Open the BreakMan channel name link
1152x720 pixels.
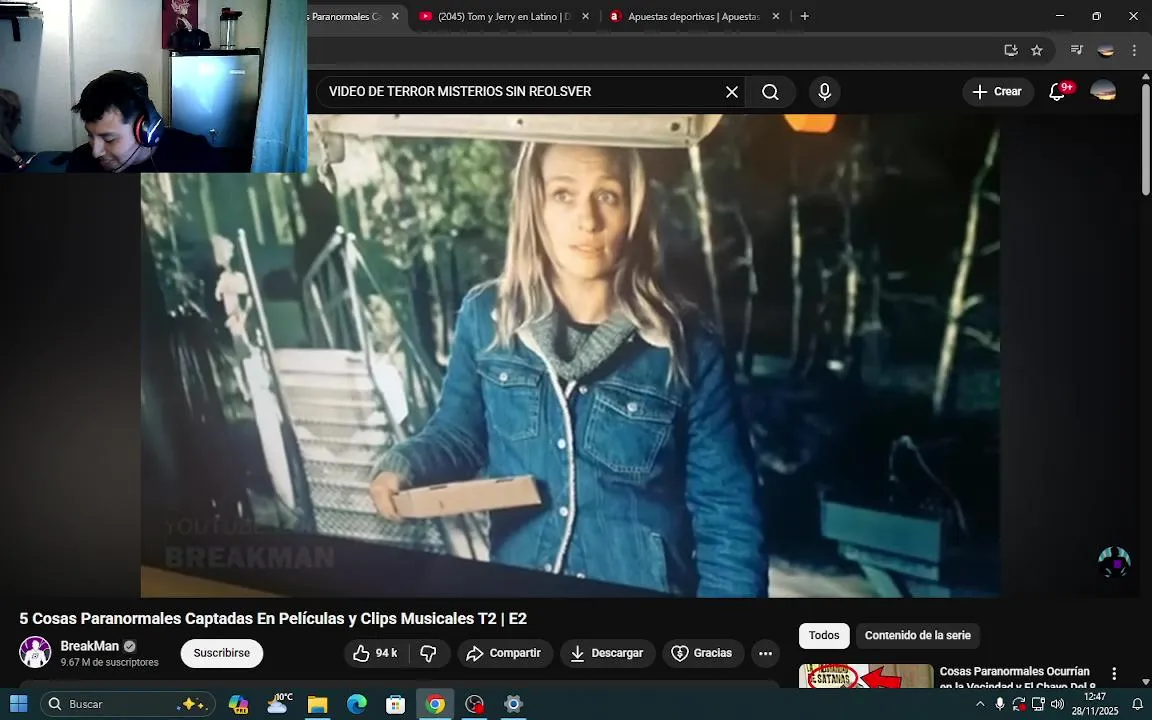tap(90, 646)
